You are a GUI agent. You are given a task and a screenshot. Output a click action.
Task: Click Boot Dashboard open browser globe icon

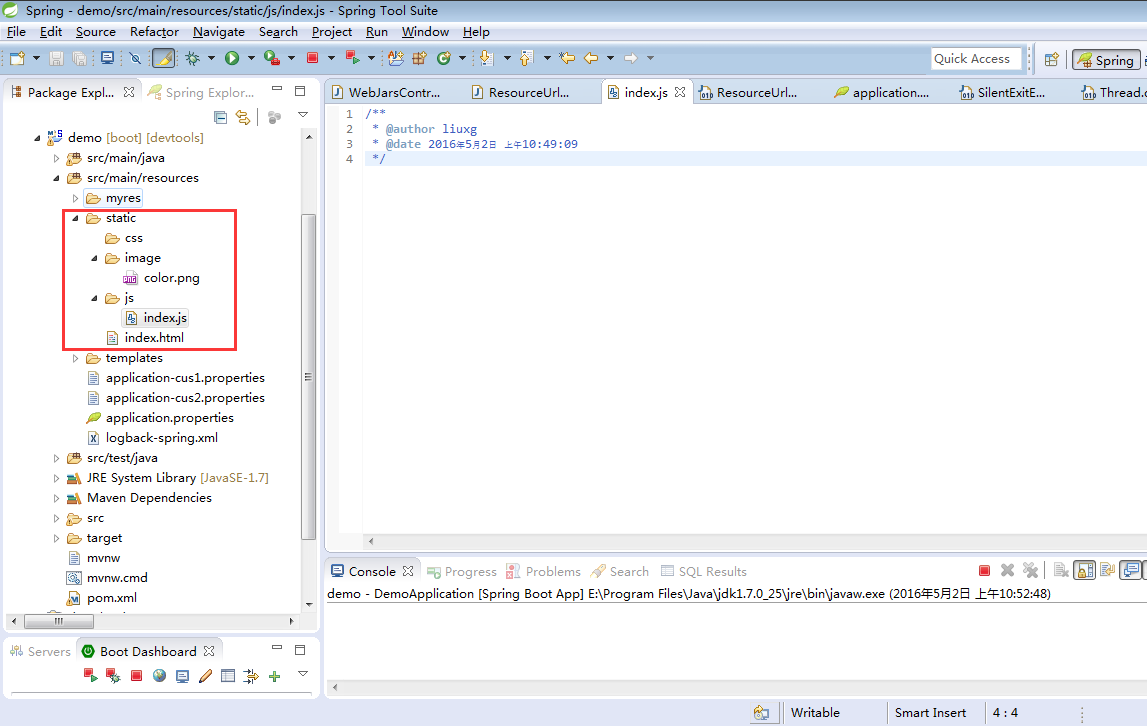(159, 676)
